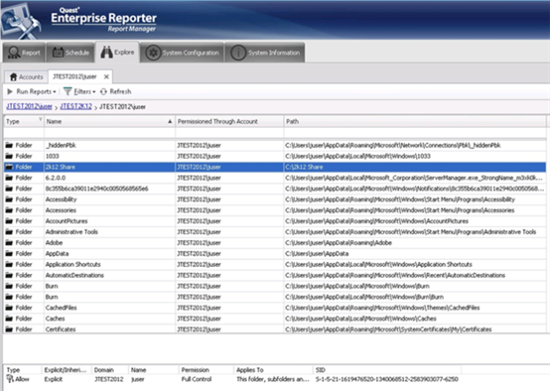The height and width of the screenshot is (391, 550).
Task: Click the SID value in permissions row
Action: tap(387, 379)
